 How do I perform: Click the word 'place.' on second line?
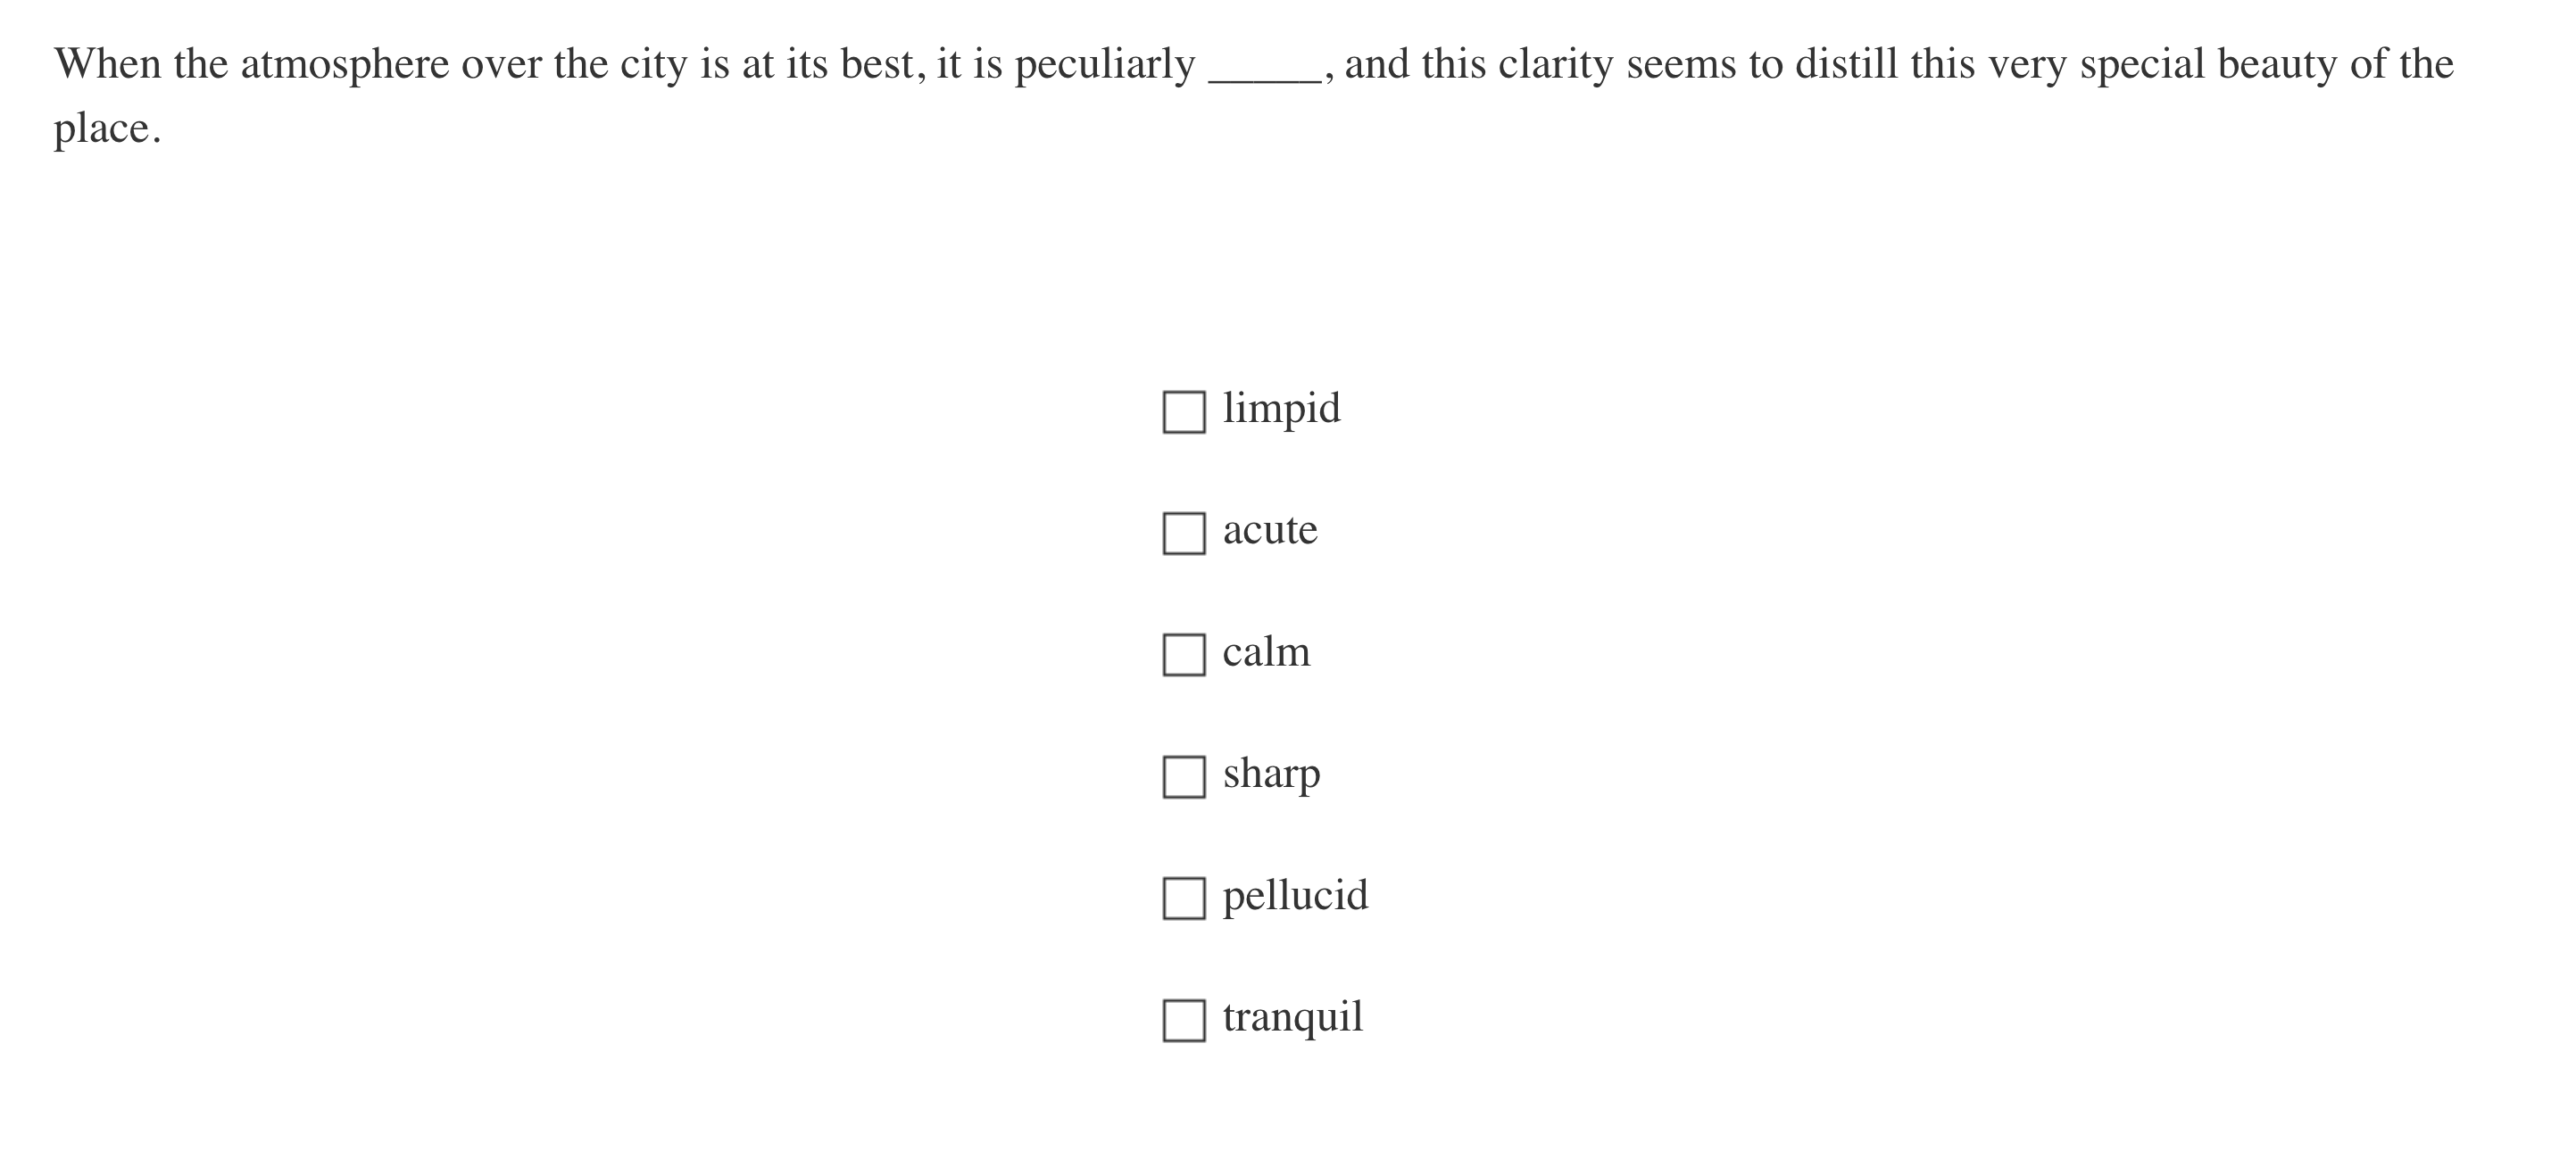107,128
